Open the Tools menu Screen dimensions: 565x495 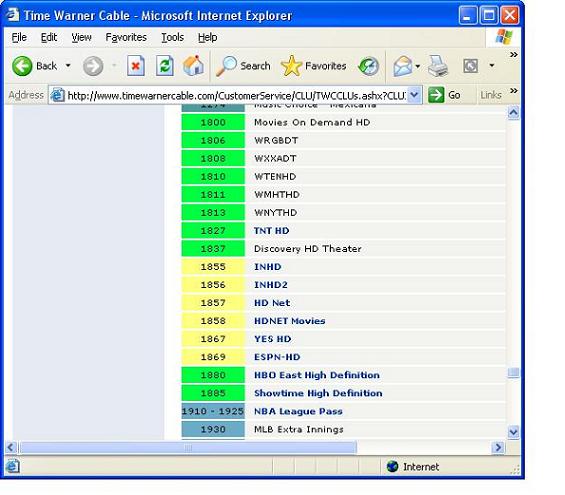tap(172, 37)
